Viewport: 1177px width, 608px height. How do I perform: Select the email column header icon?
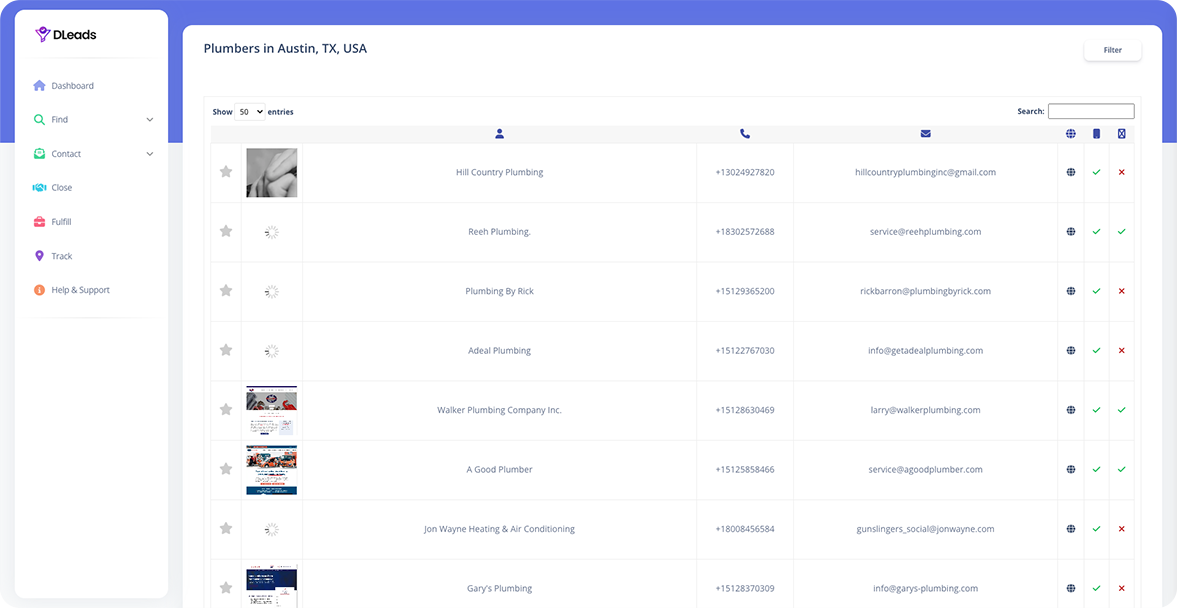pos(925,133)
